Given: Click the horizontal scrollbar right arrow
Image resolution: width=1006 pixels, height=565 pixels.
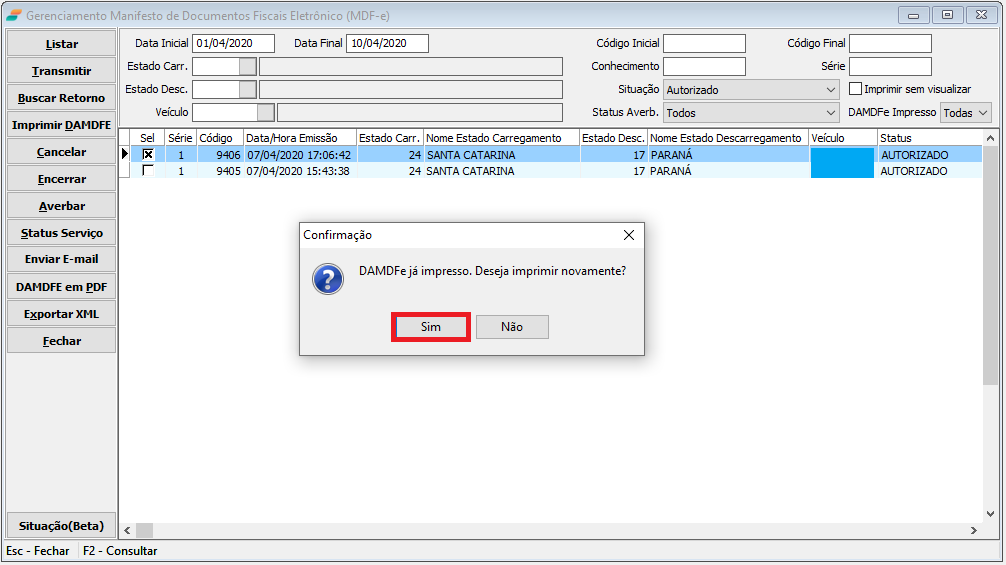Looking at the screenshot, I should pyautogui.click(x=974, y=530).
